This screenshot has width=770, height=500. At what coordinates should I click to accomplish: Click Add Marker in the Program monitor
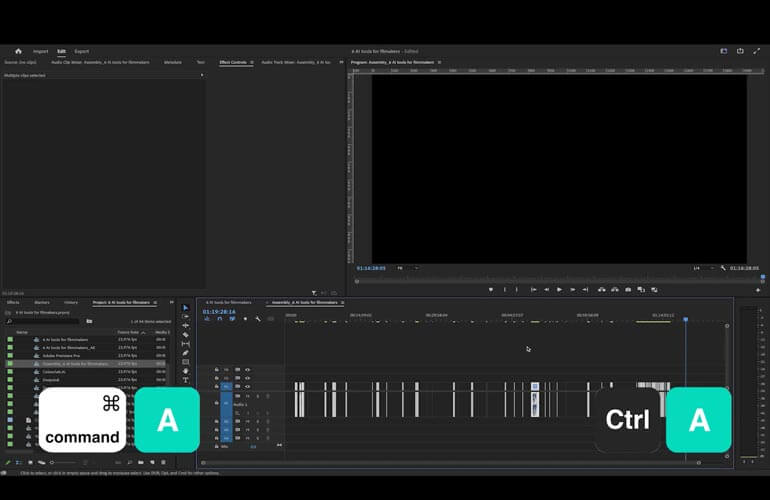(x=491, y=290)
